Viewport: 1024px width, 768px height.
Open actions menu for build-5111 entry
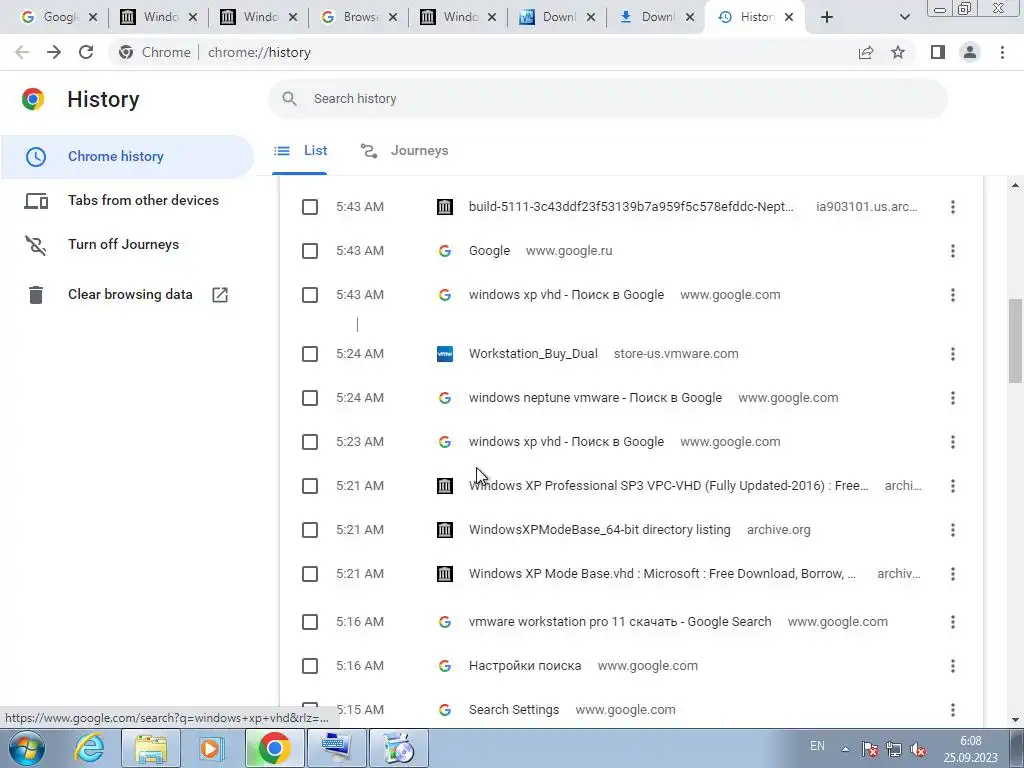click(953, 207)
